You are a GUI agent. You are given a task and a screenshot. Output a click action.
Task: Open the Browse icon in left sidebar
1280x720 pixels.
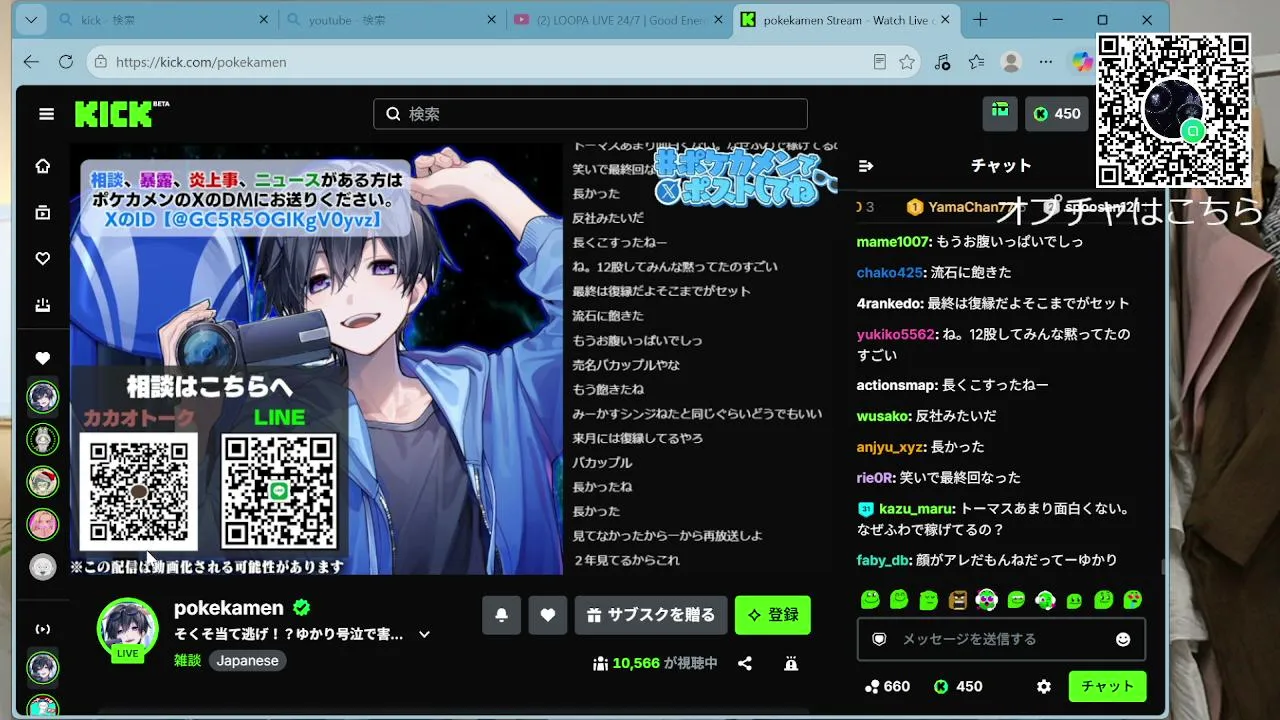click(43, 212)
